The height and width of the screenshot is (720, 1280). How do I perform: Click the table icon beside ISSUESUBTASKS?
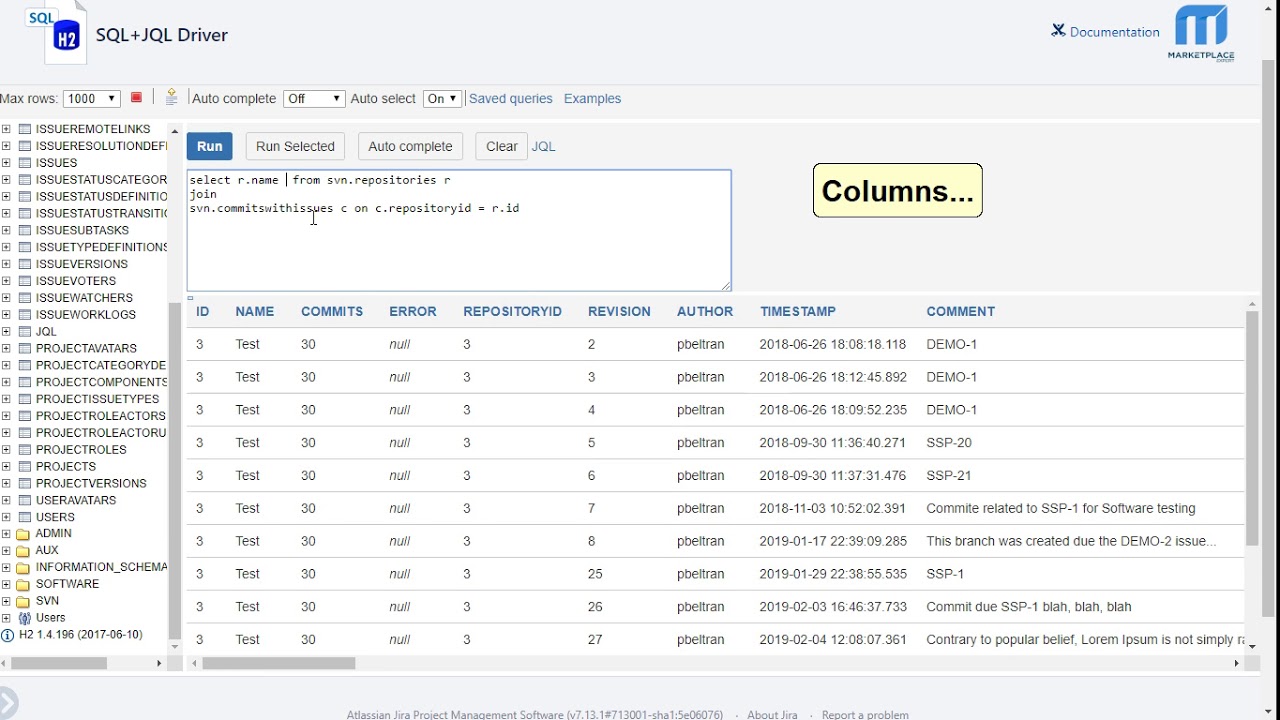[x=25, y=230]
